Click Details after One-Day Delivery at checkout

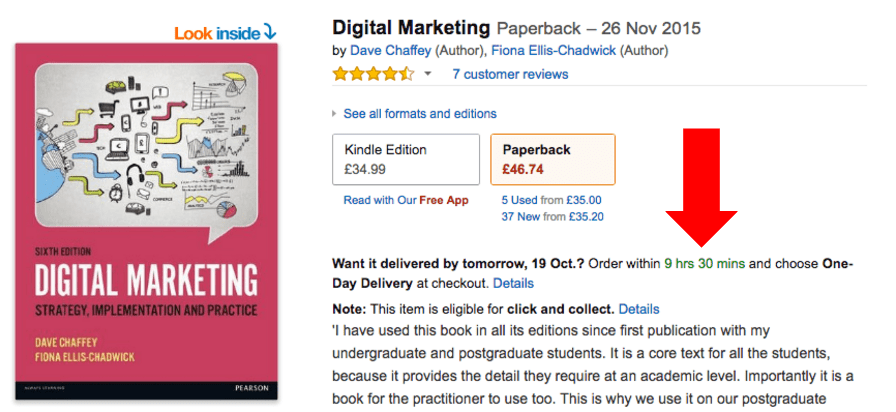[513, 284]
